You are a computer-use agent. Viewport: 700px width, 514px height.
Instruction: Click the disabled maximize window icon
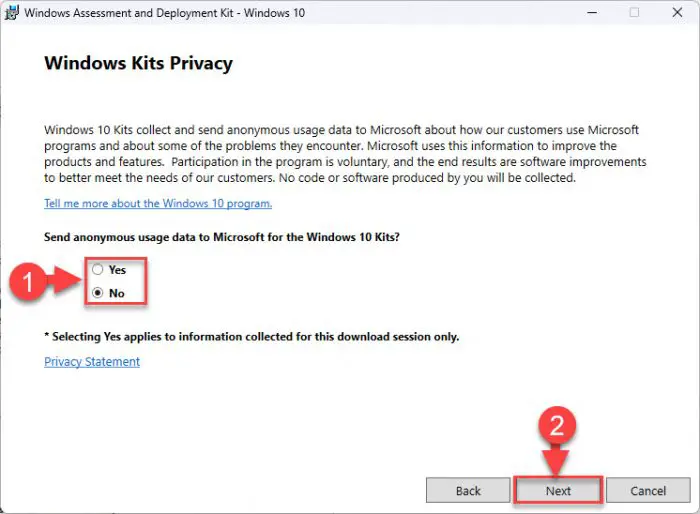(634, 13)
